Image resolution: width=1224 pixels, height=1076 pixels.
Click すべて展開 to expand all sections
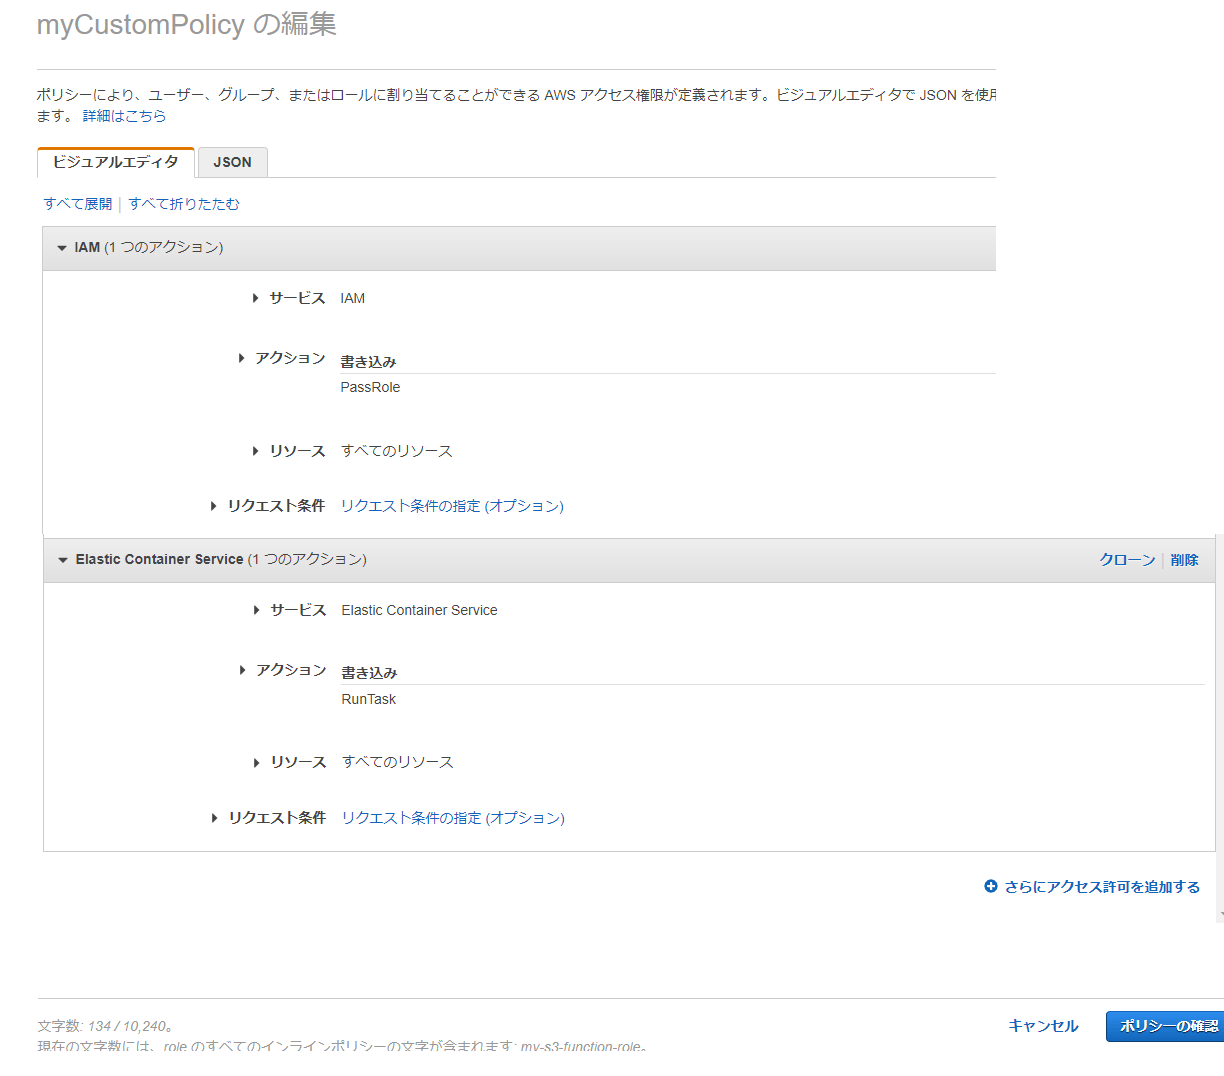[x=77, y=203]
